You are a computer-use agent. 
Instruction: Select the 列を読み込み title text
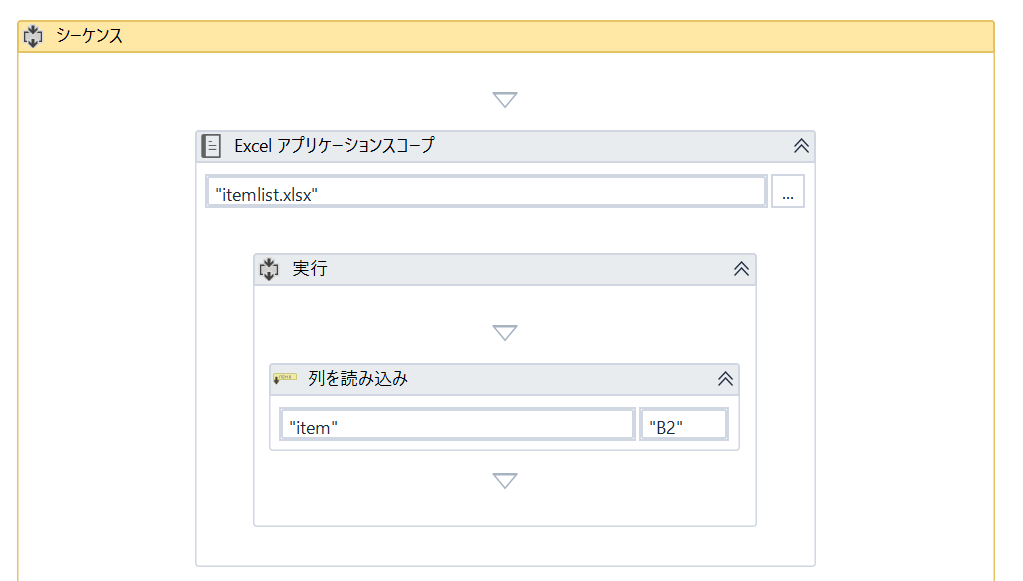tap(358, 379)
